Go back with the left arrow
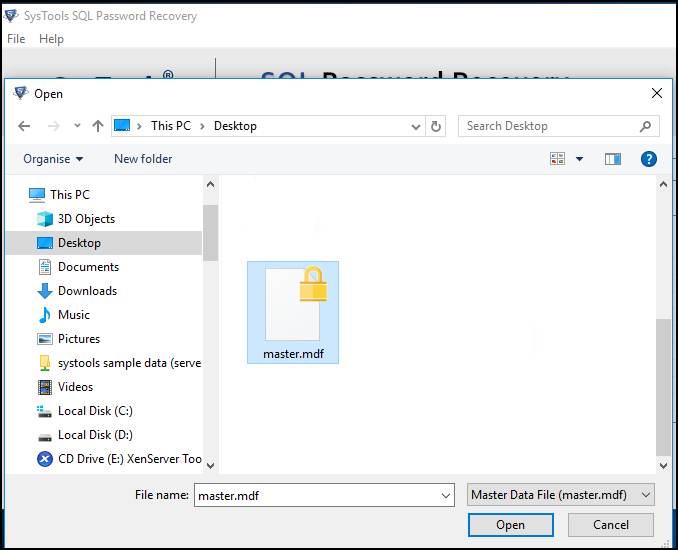 point(24,126)
